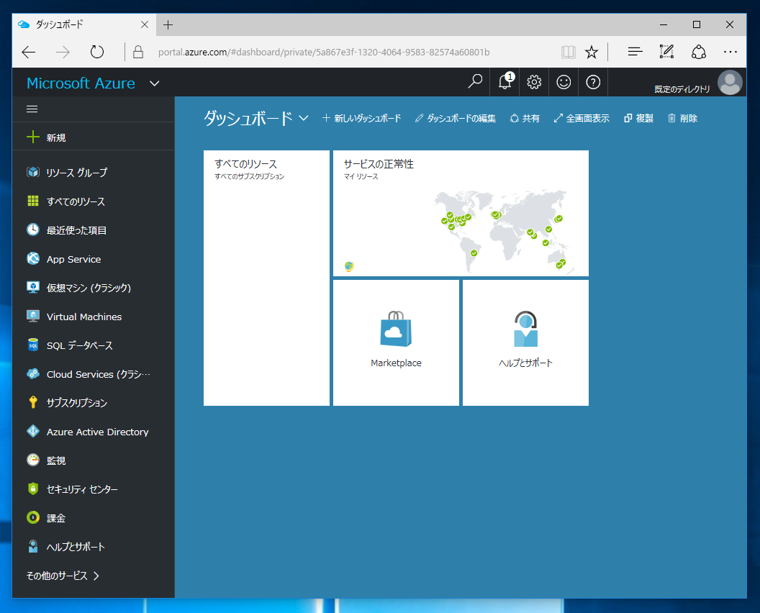Open the すべてのリソース tile
Viewport: 760px width, 613px height.
pyautogui.click(x=267, y=278)
